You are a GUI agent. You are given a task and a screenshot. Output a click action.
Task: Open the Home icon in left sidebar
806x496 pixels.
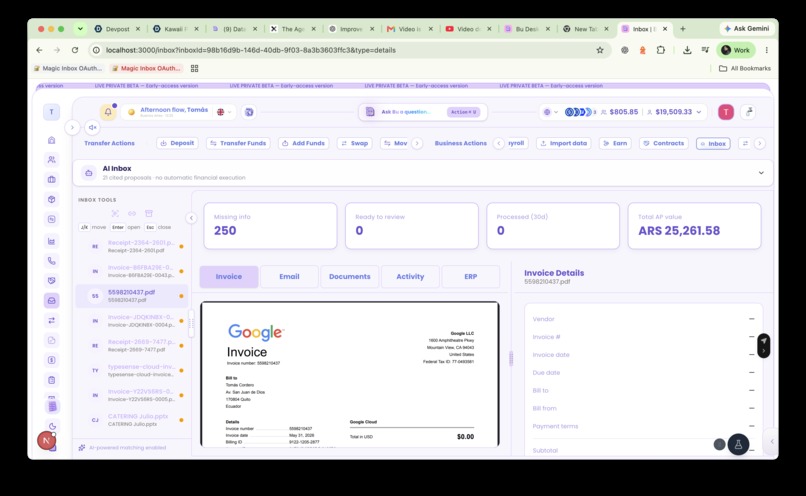click(x=51, y=140)
